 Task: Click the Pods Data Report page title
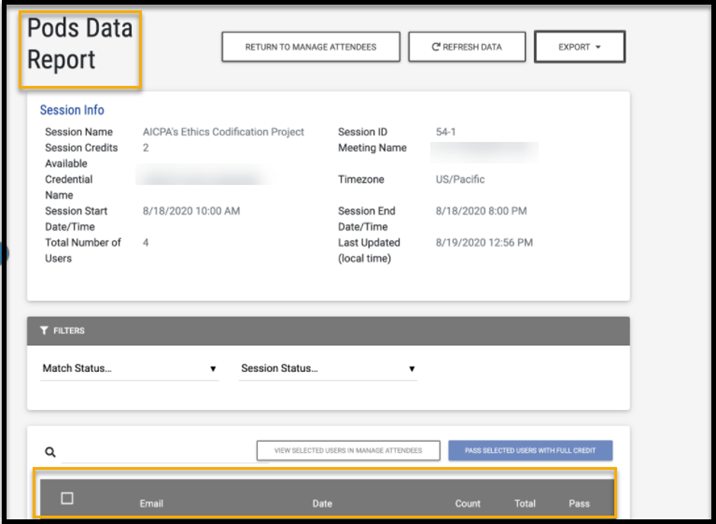click(80, 44)
